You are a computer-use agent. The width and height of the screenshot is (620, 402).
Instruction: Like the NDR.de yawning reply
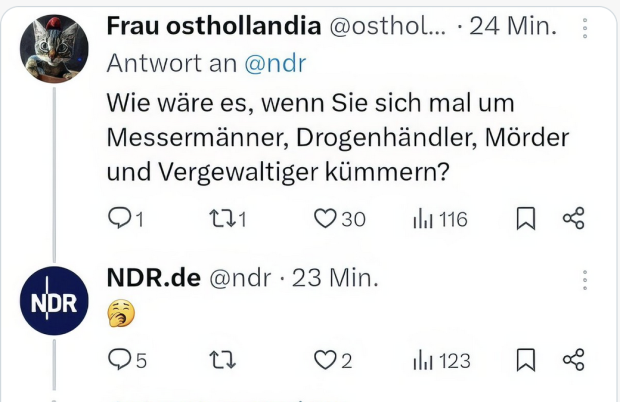(327, 360)
